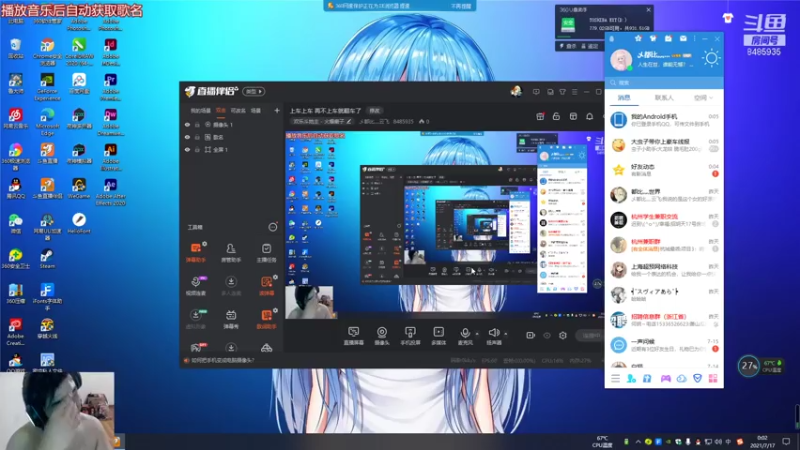The height and width of the screenshot is (450, 800).
Task: Open the QQ weather sun icon
Action: click(711, 58)
